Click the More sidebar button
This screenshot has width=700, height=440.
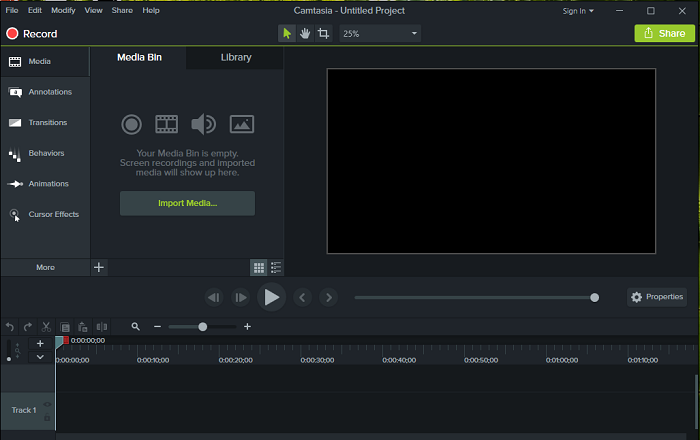46,267
